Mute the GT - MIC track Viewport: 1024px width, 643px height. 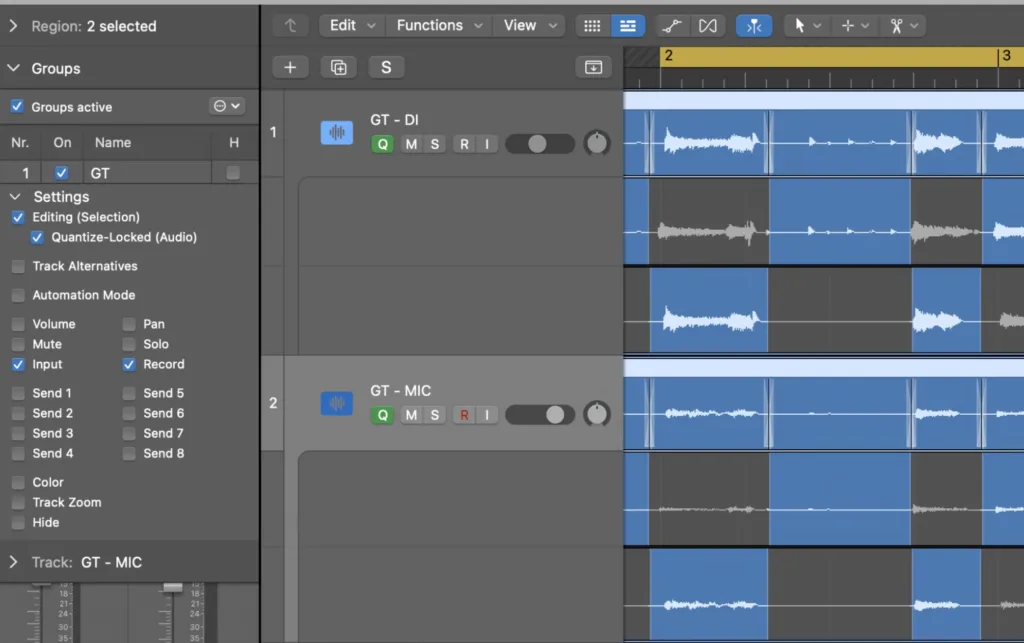[x=411, y=415]
